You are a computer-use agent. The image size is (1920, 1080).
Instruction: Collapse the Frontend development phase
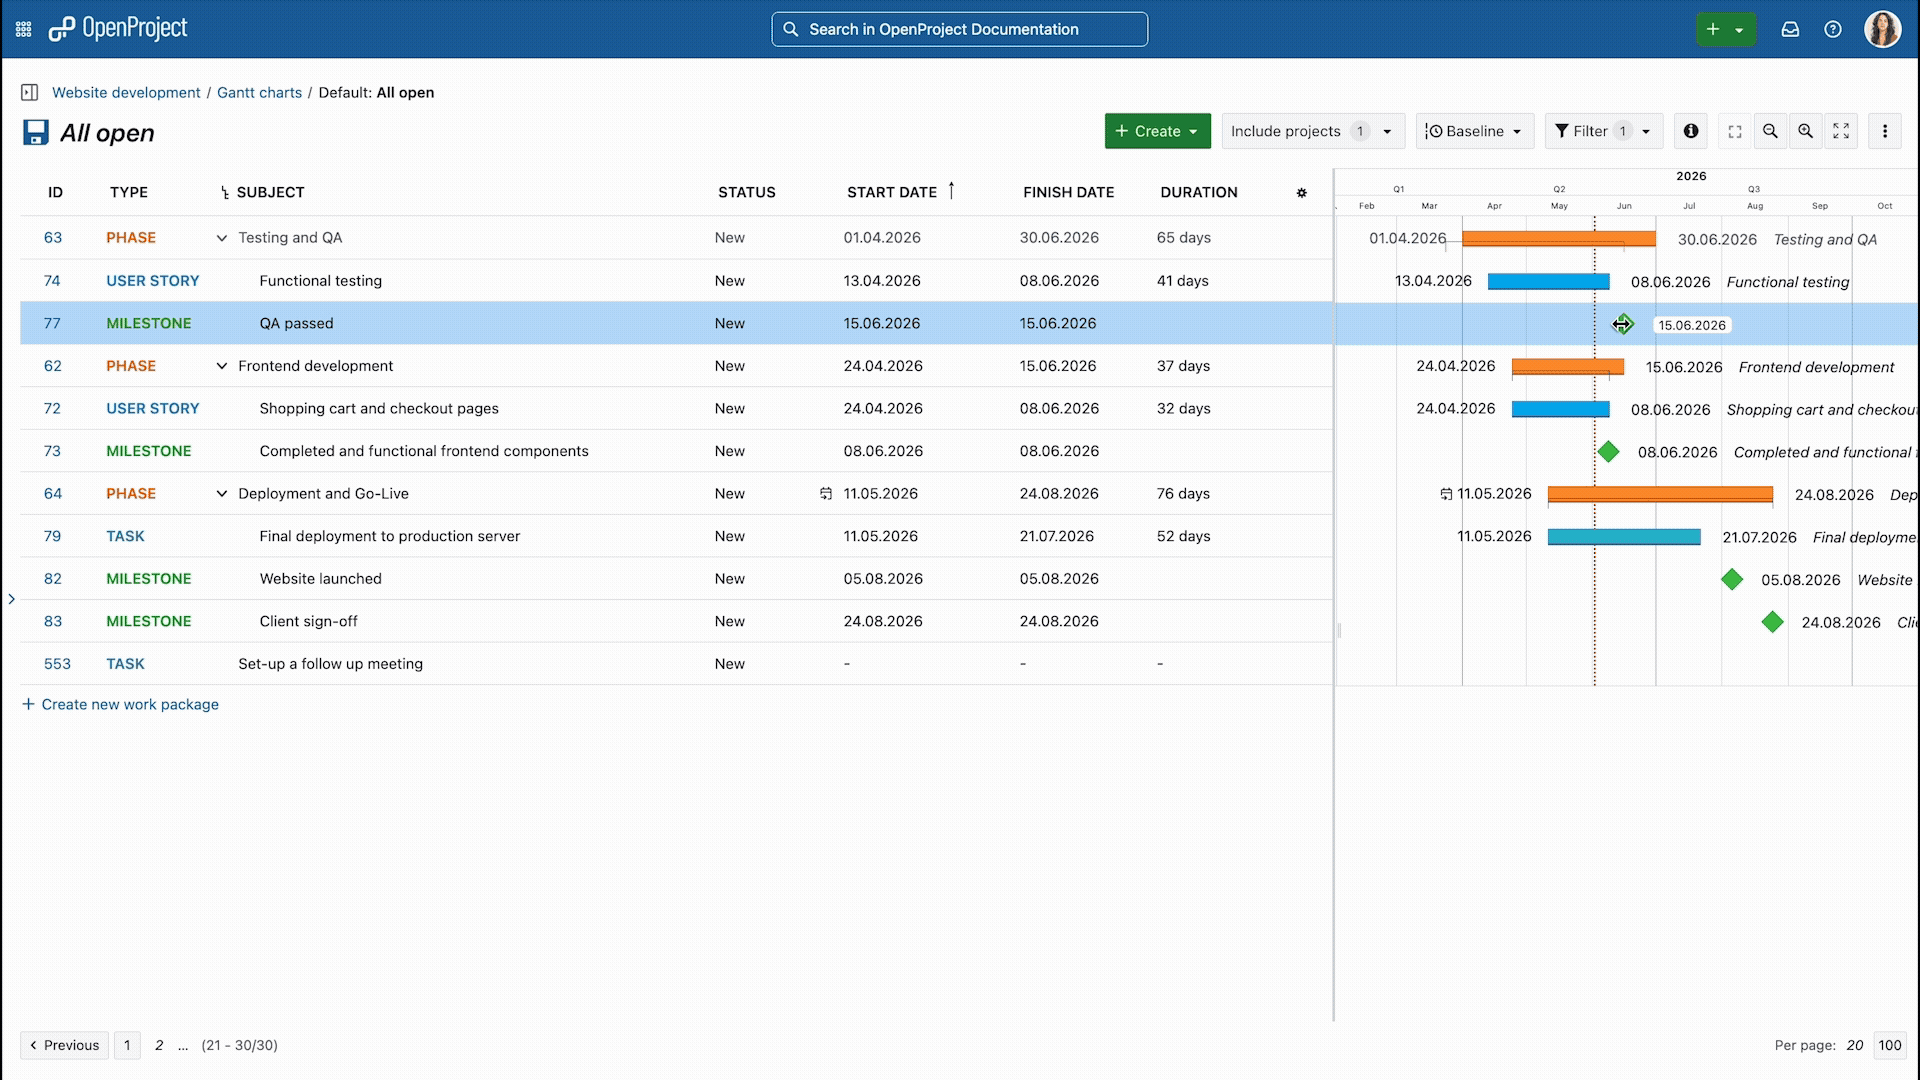click(x=221, y=366)
